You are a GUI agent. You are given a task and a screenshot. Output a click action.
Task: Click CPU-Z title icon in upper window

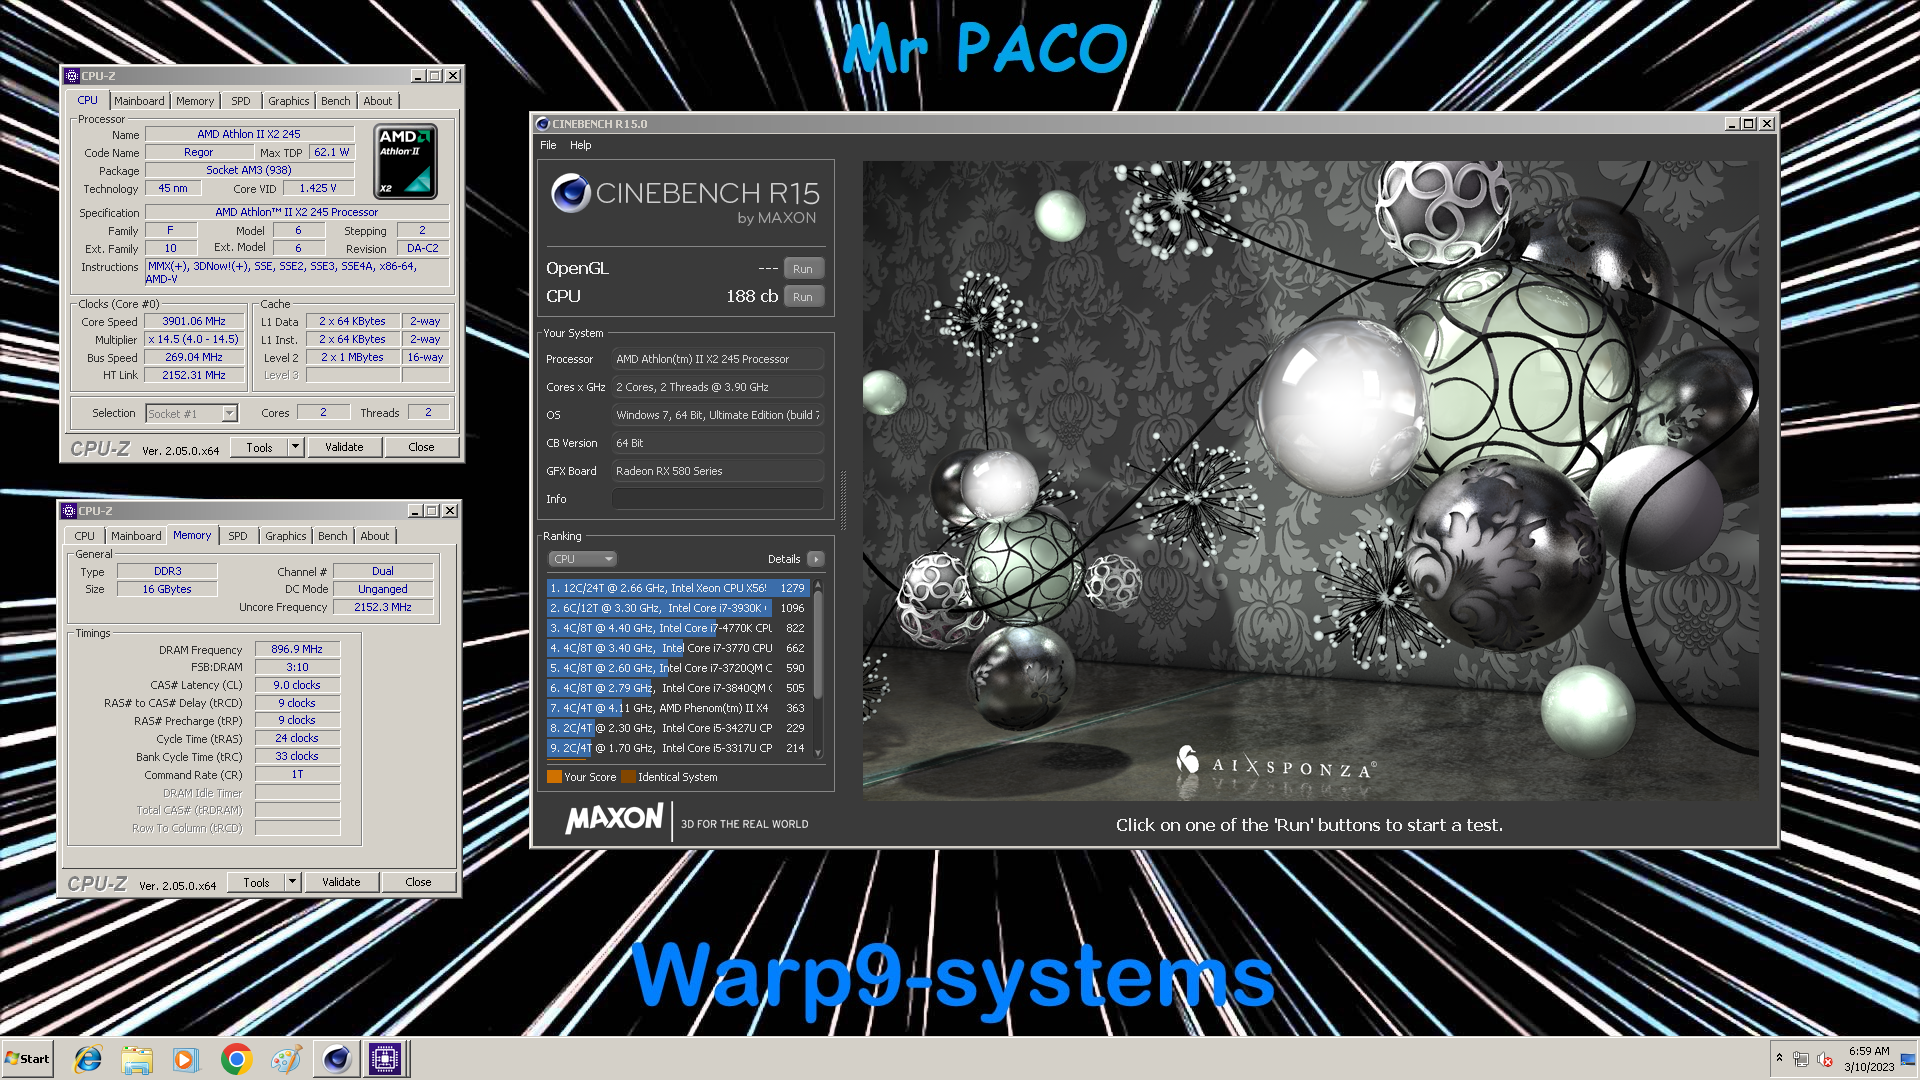(72, 76)
